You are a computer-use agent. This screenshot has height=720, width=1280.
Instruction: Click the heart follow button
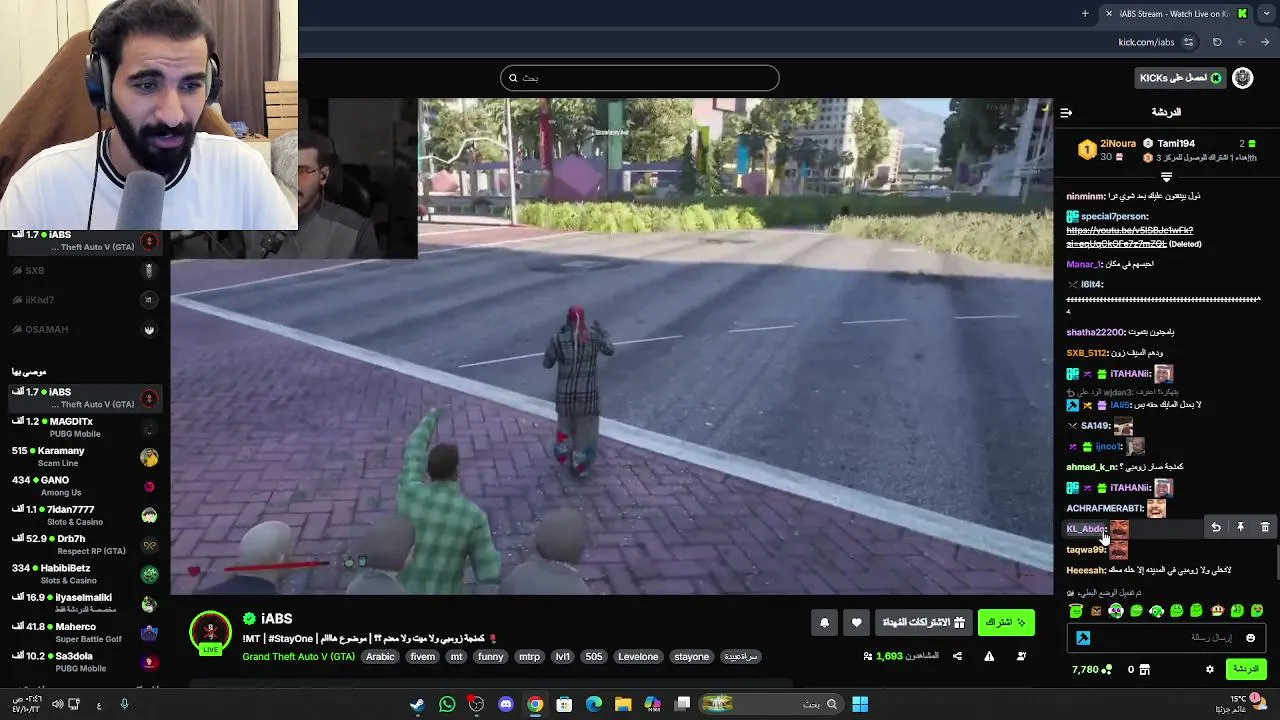[x=856, y=623]
